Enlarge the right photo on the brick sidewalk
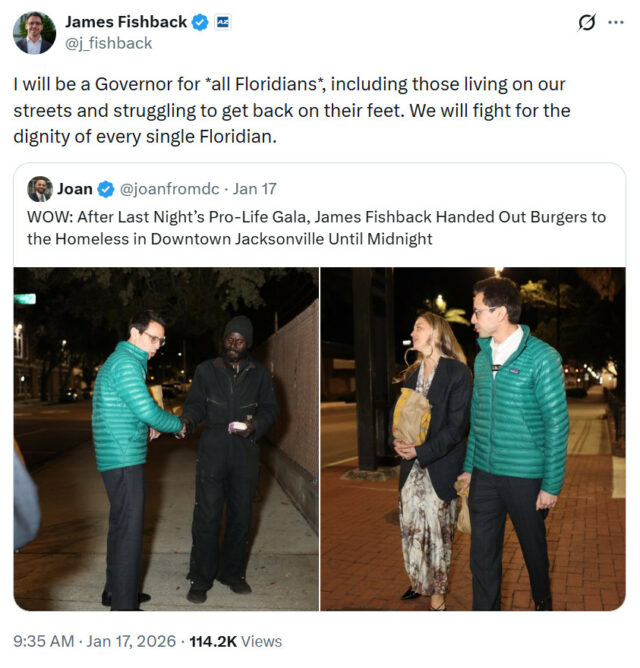Image resolution: width=640 pixels, height=668 pixels. pos(473,439)
